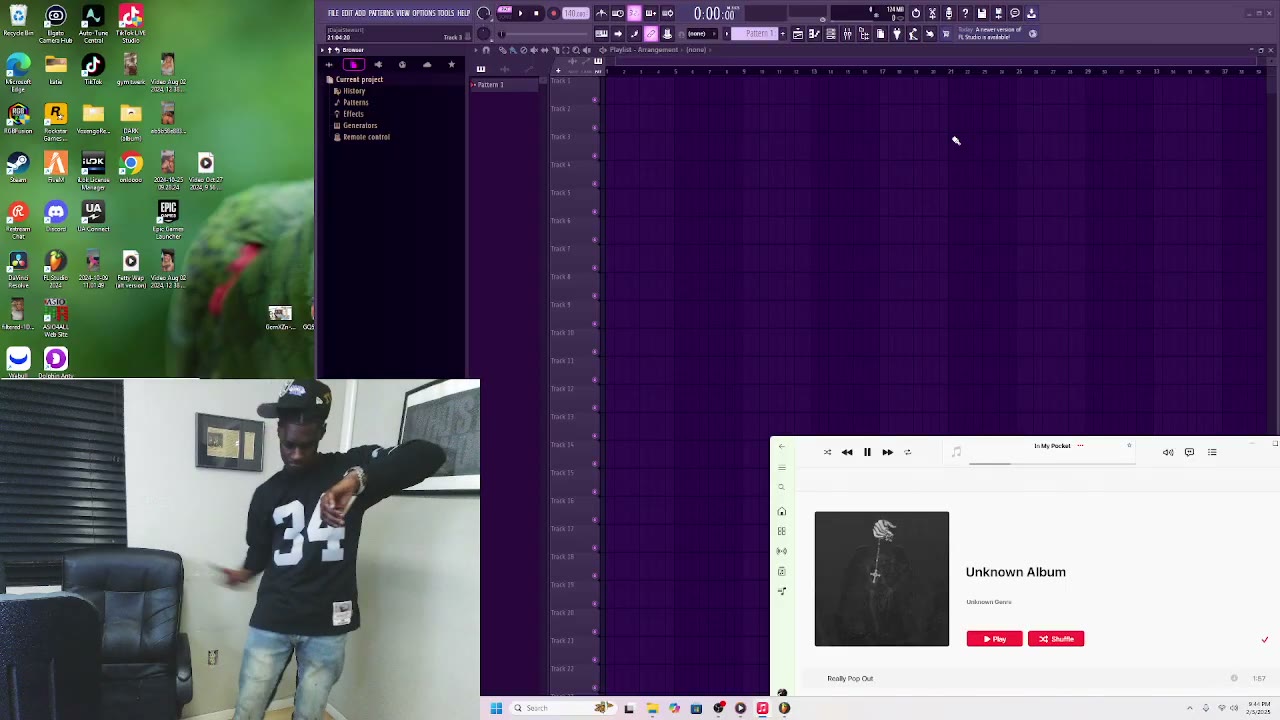Image resolution: width=1280 pixels, height=720 pixels.
Task: Click the red Shuffle button
Action: click(1056, 639)
